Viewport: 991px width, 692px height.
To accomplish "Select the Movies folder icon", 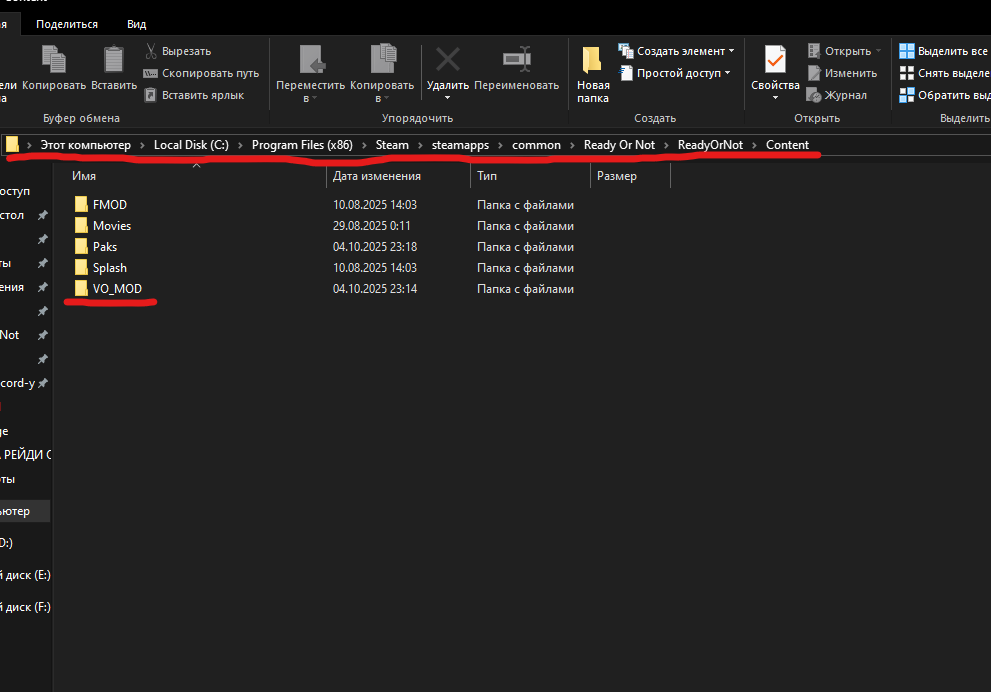I will (82, 226).
